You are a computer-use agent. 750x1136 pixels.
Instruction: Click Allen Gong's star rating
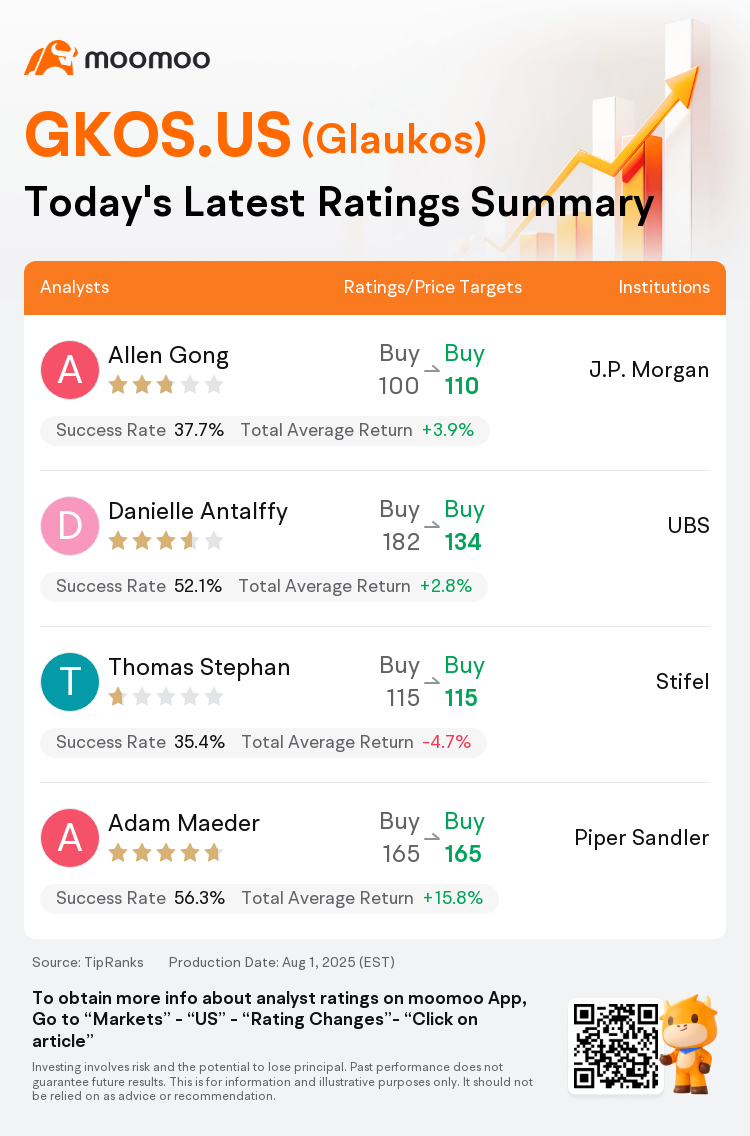point(166,385)
